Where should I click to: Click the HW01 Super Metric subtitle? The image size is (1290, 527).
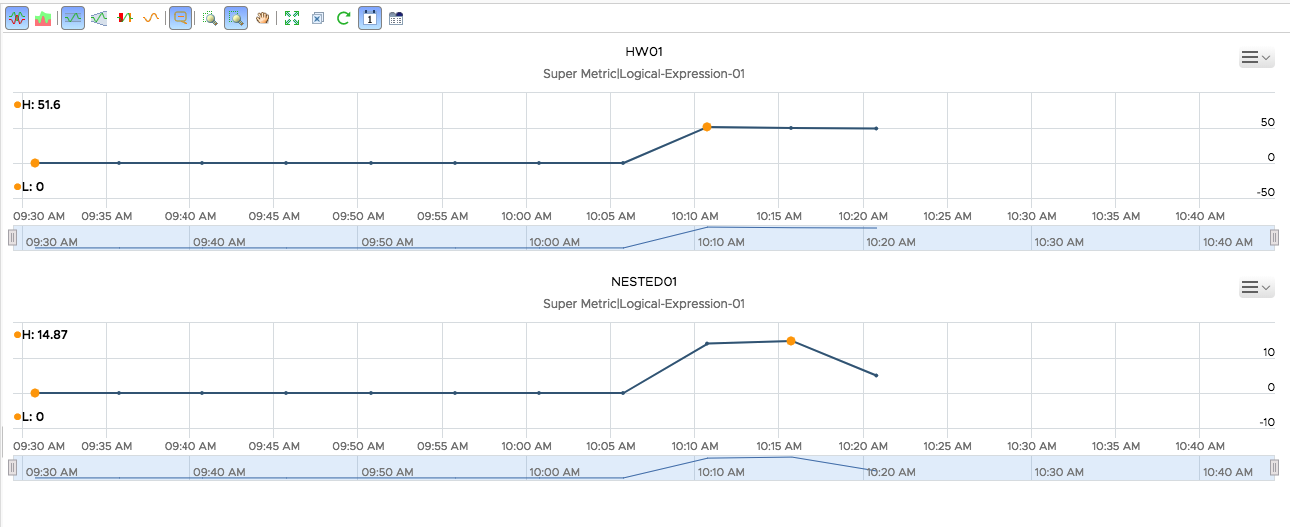(x=644, y=74)
